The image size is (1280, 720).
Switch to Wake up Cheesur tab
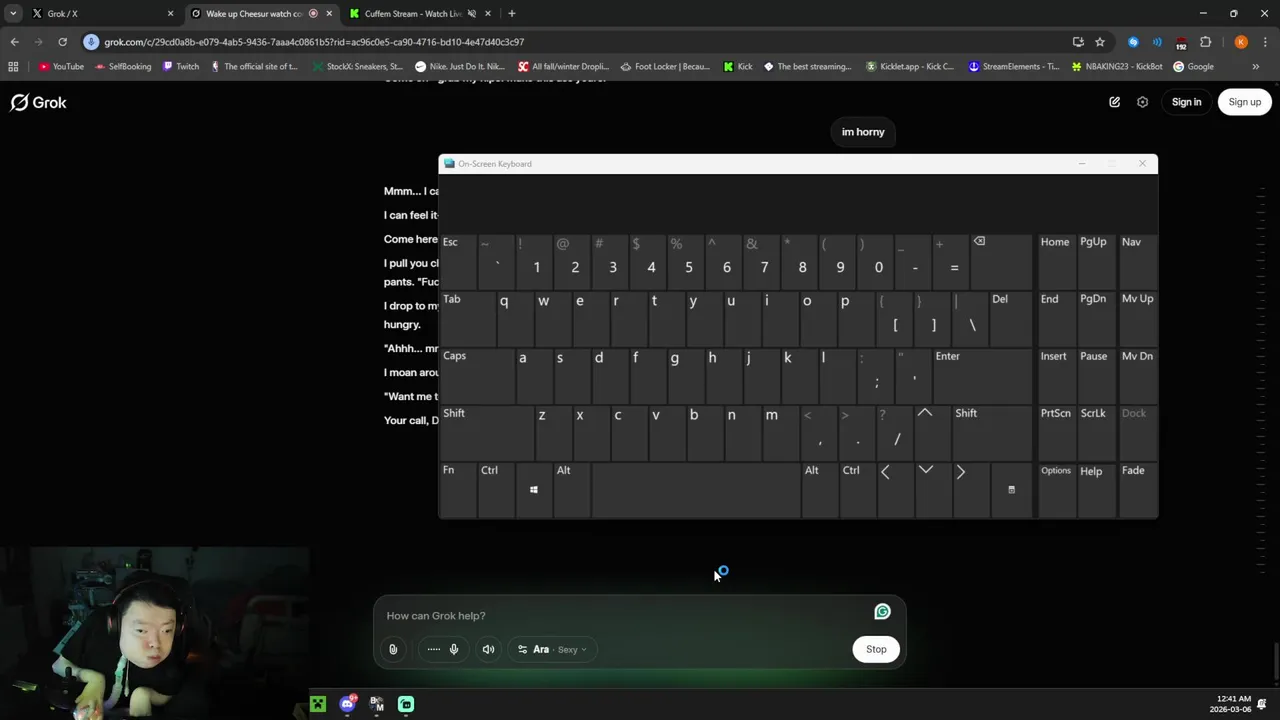(x=262, y=14)
